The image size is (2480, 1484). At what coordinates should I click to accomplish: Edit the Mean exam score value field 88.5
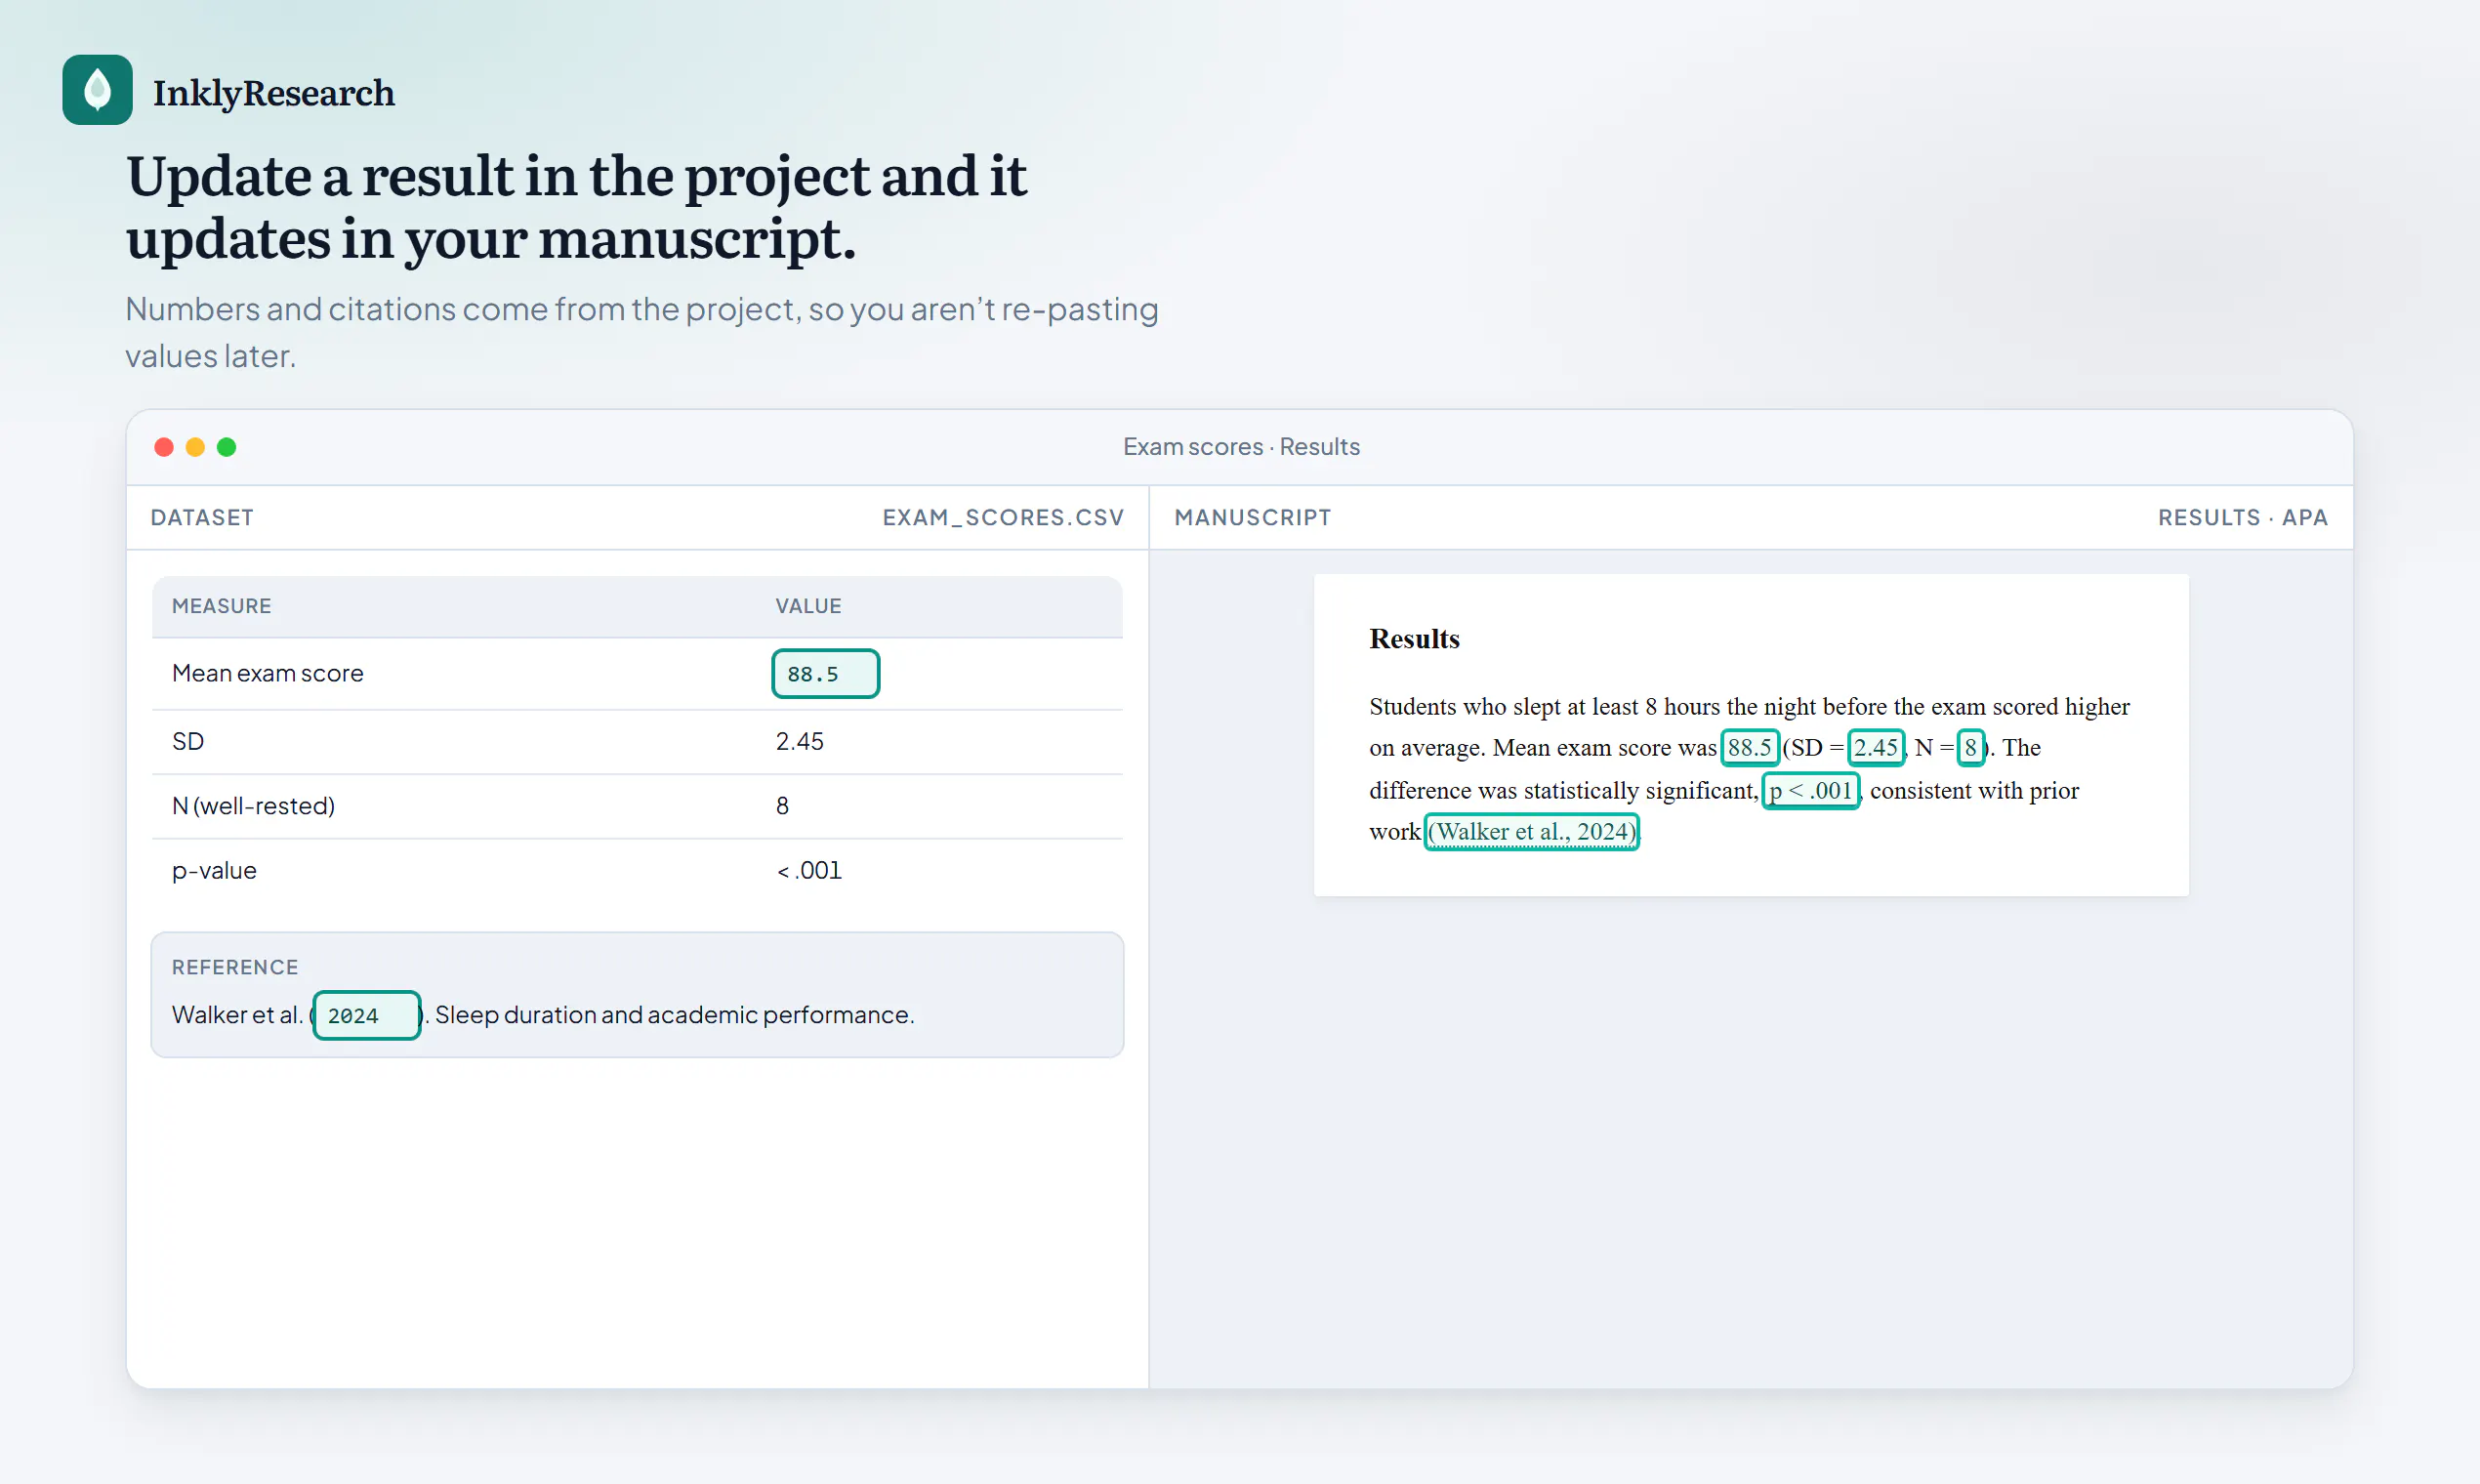point(825,674)
